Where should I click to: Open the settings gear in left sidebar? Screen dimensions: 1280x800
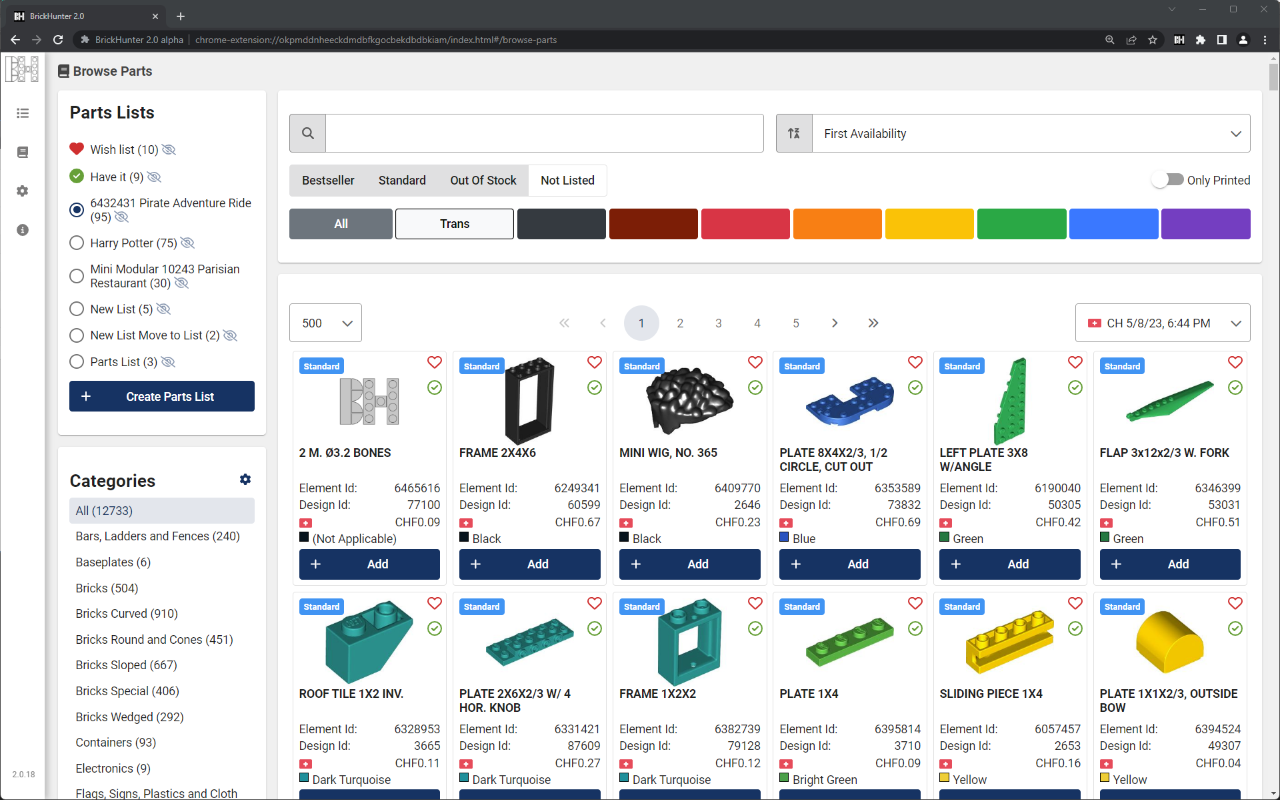(22, 190)
